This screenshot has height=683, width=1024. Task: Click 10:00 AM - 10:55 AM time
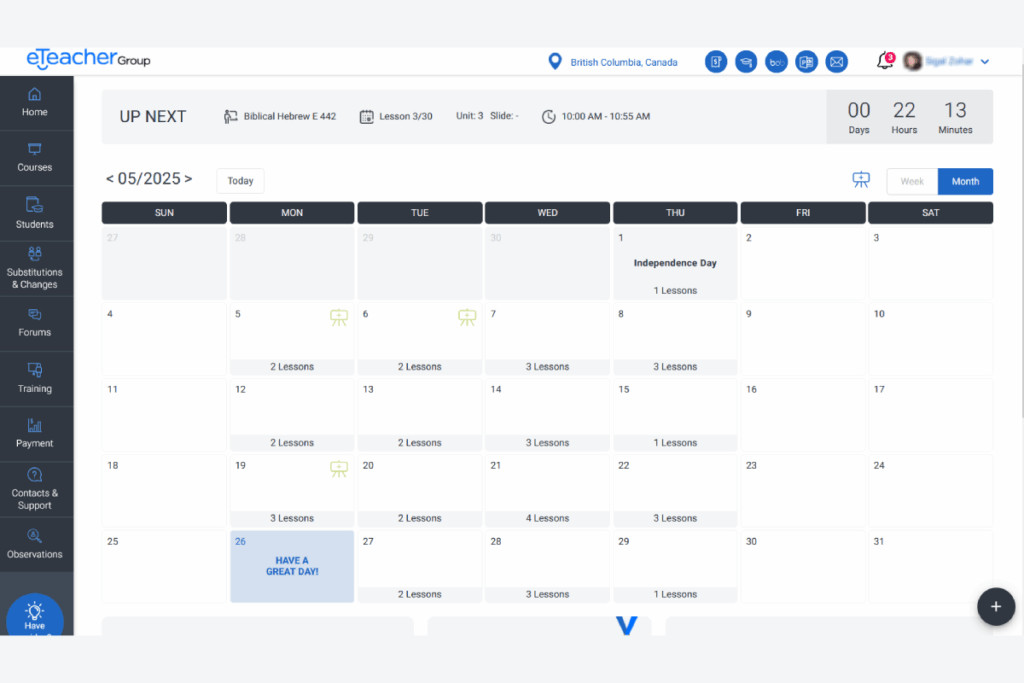click(605, 116)
